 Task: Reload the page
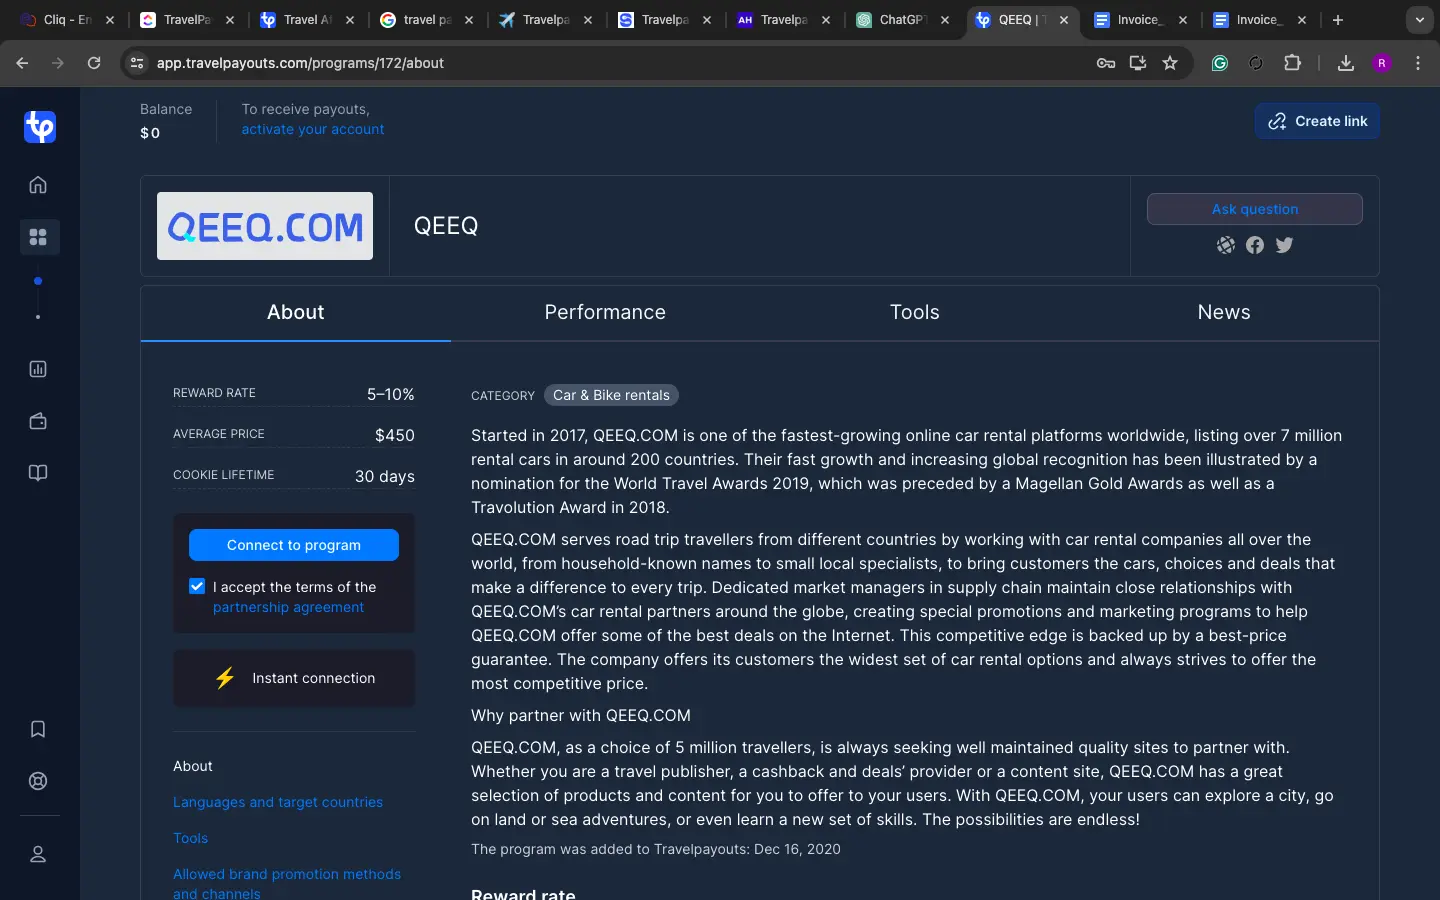coord(94,63)
